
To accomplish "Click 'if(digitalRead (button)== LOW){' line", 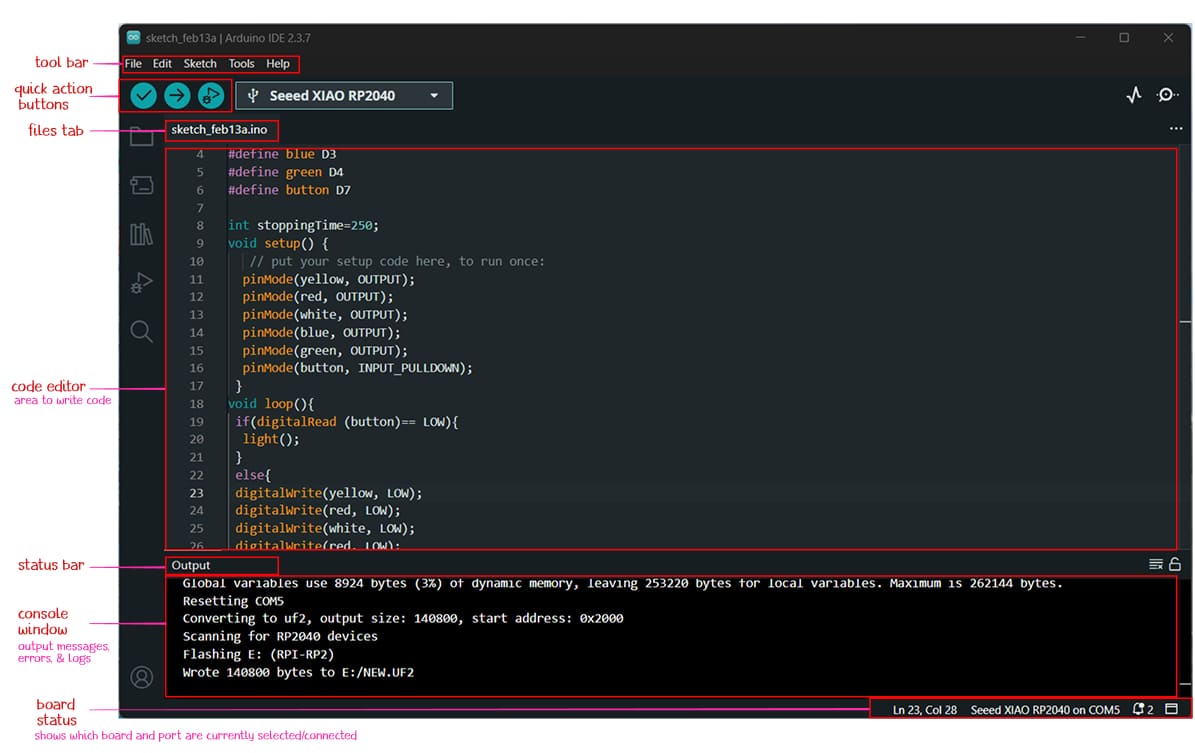I will (347, 421).
